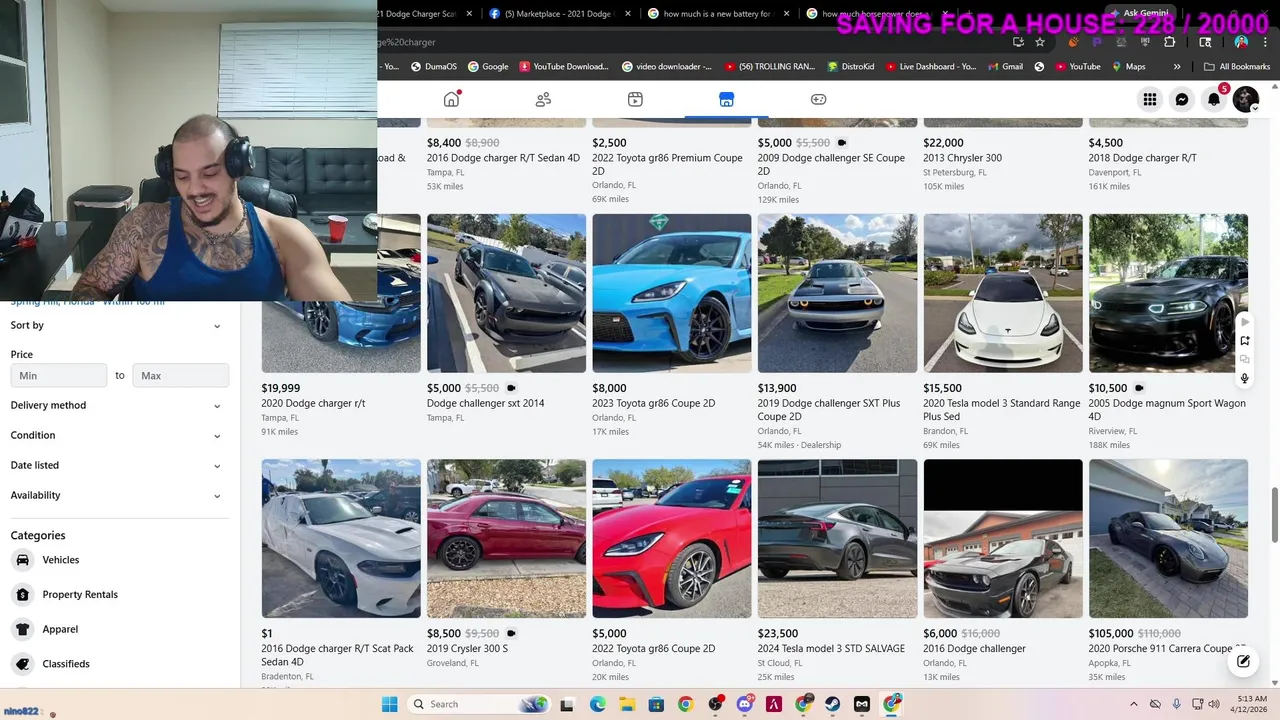Open 2016 Dodge charger R/T Scat Pack listing title

[337, 655]
